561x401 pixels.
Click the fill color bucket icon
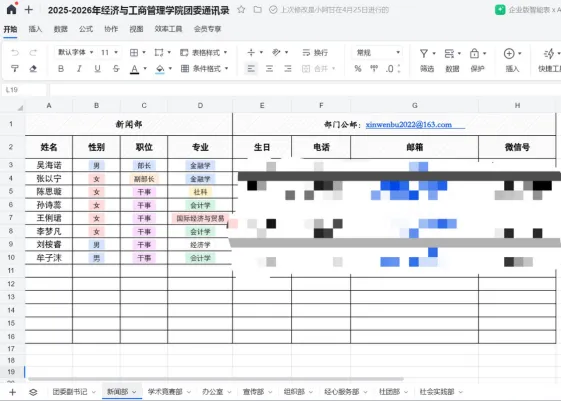[160, 69]
